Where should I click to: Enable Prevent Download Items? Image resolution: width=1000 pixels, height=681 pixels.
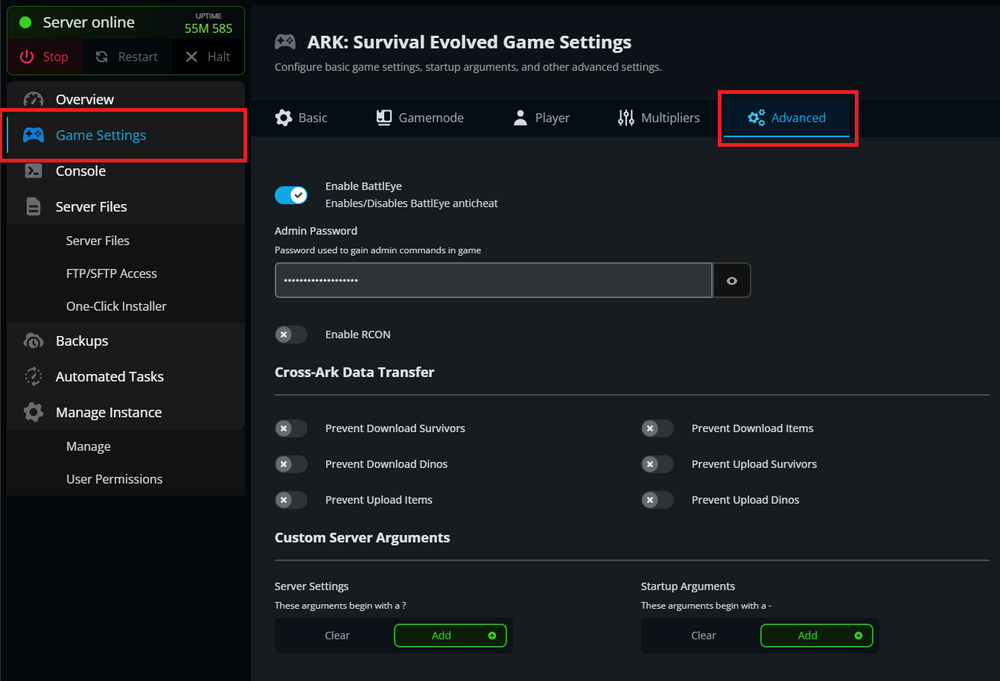point(657,428)
